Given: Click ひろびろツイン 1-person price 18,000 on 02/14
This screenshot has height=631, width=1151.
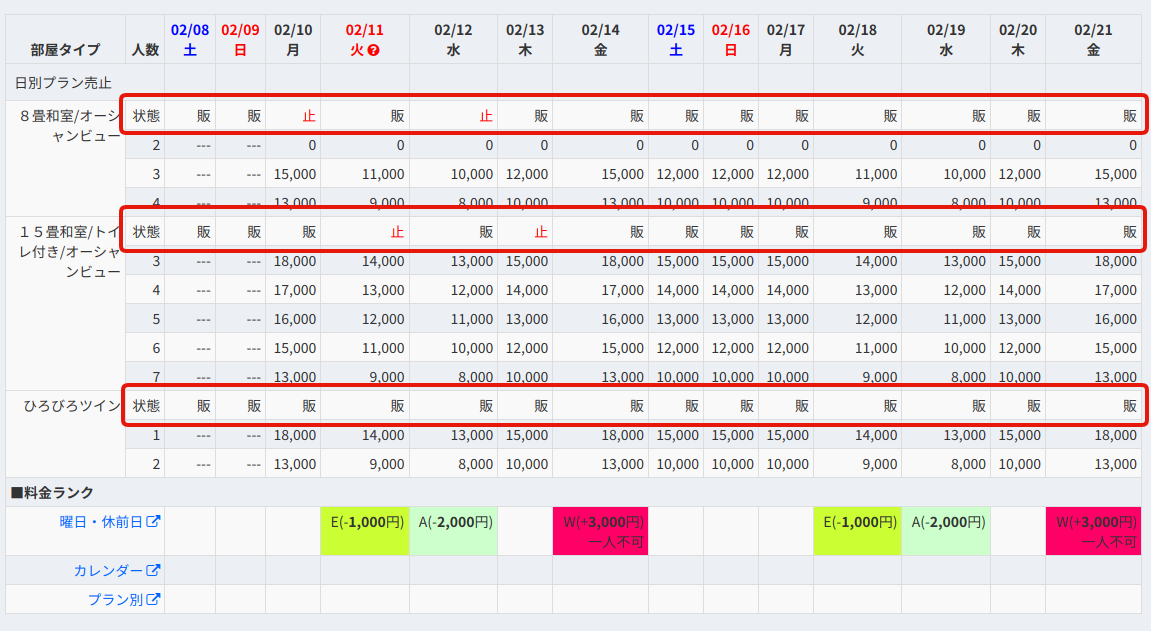Looking at the screenshot, I should click(x=622, y=435).
